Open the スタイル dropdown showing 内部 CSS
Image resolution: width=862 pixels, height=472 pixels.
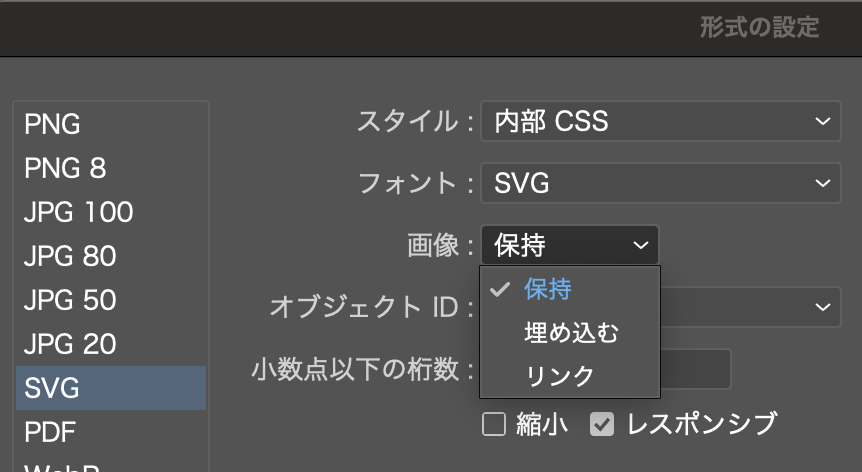[658, 122]
